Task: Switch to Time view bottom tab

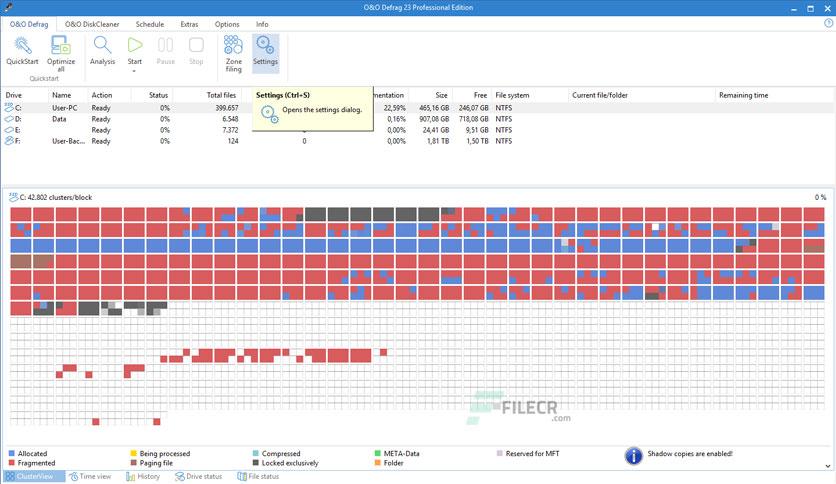Action: point(90,477)
